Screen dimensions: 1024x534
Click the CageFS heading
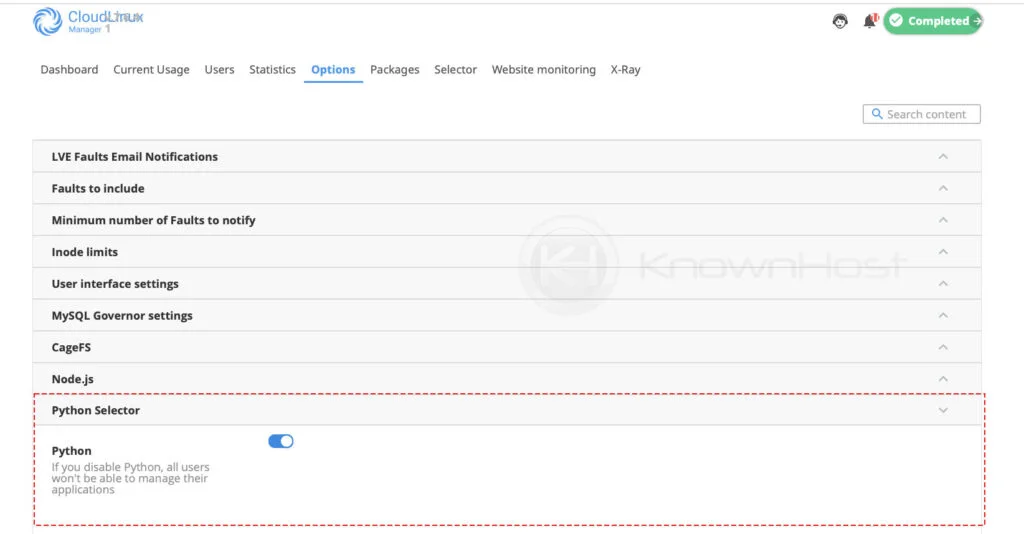(x=71, y=347)
